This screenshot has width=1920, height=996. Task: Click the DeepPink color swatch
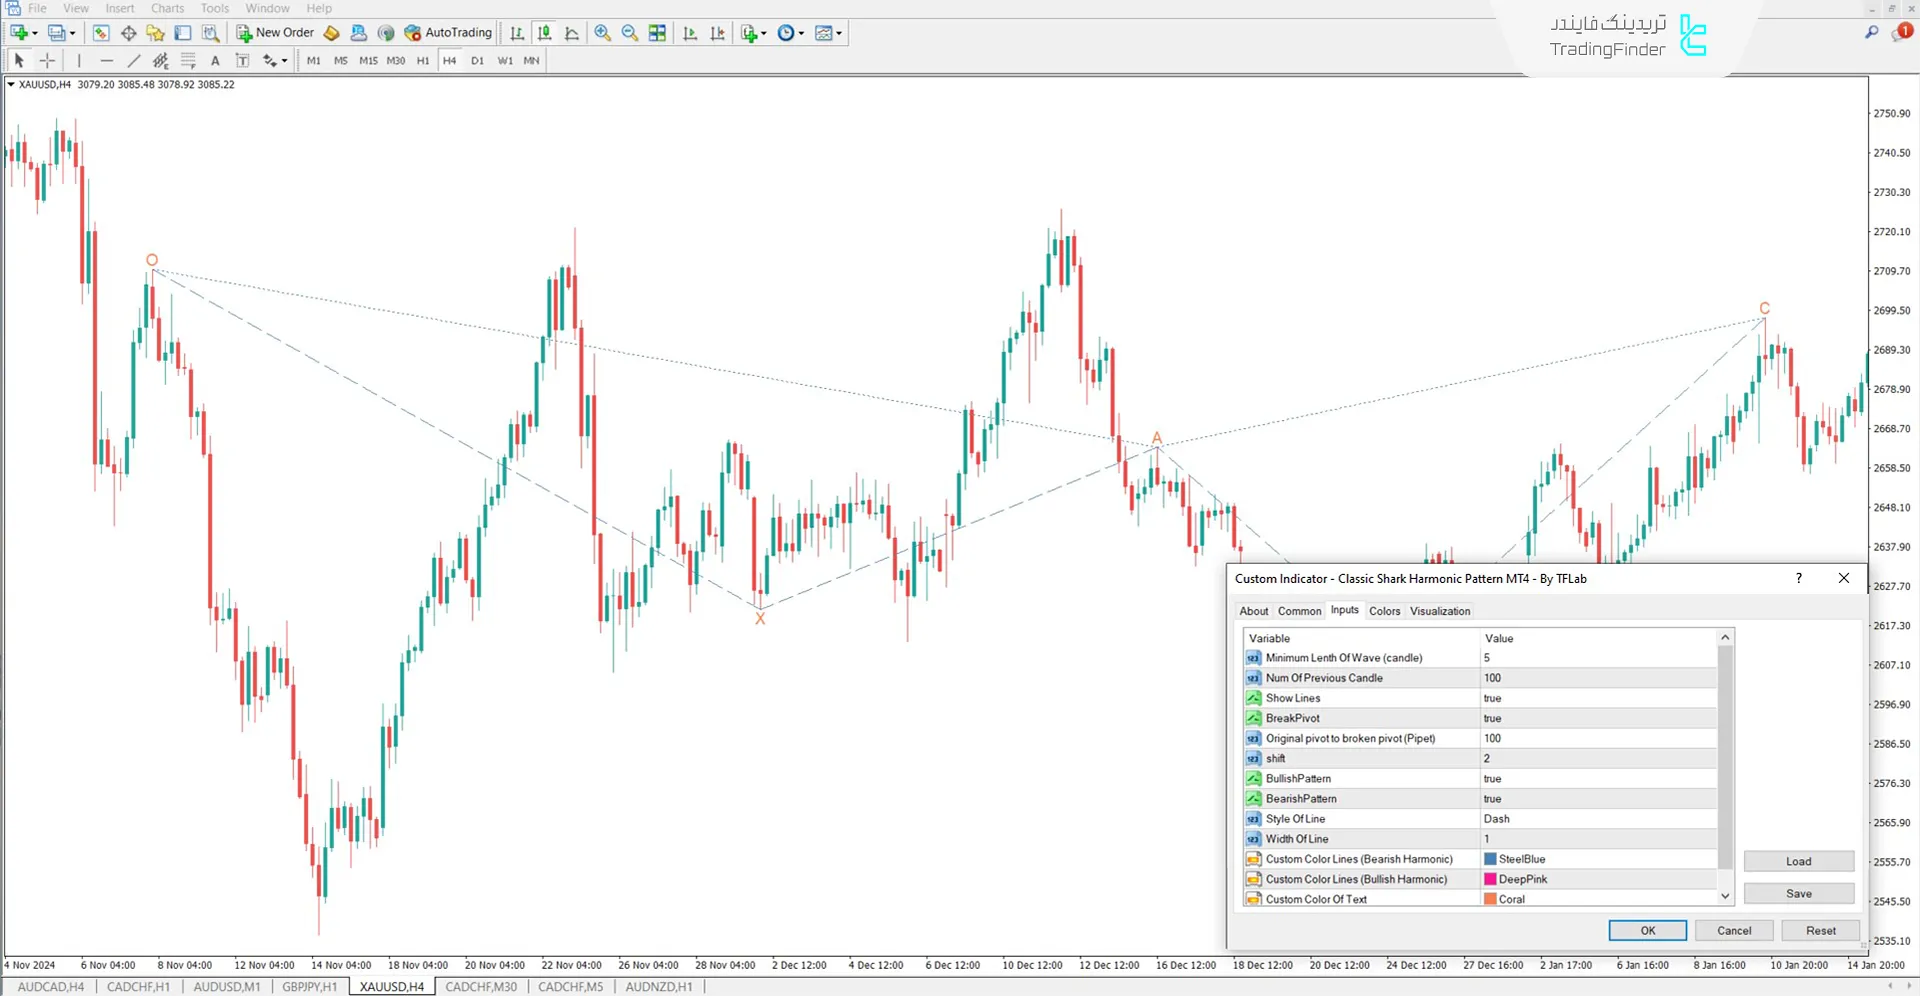(1491, 879)
